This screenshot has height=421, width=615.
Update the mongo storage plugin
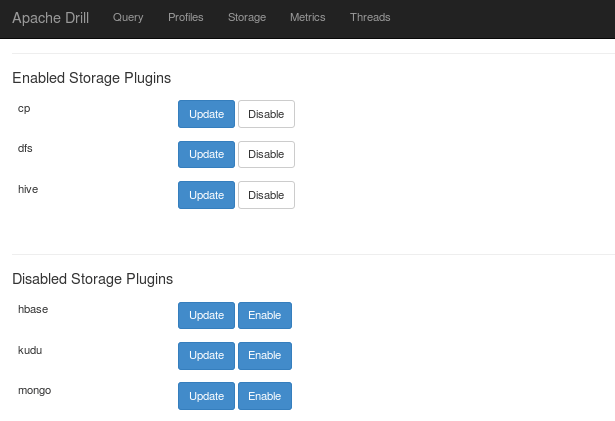pyautogui.click(x=206, y=396)
